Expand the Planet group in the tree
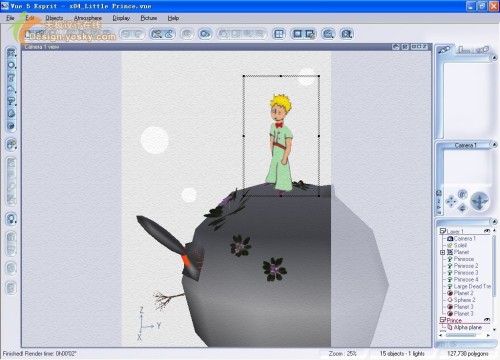Image resolution: width=500 pixels, height=360 pixels. [x=443, y=252]
